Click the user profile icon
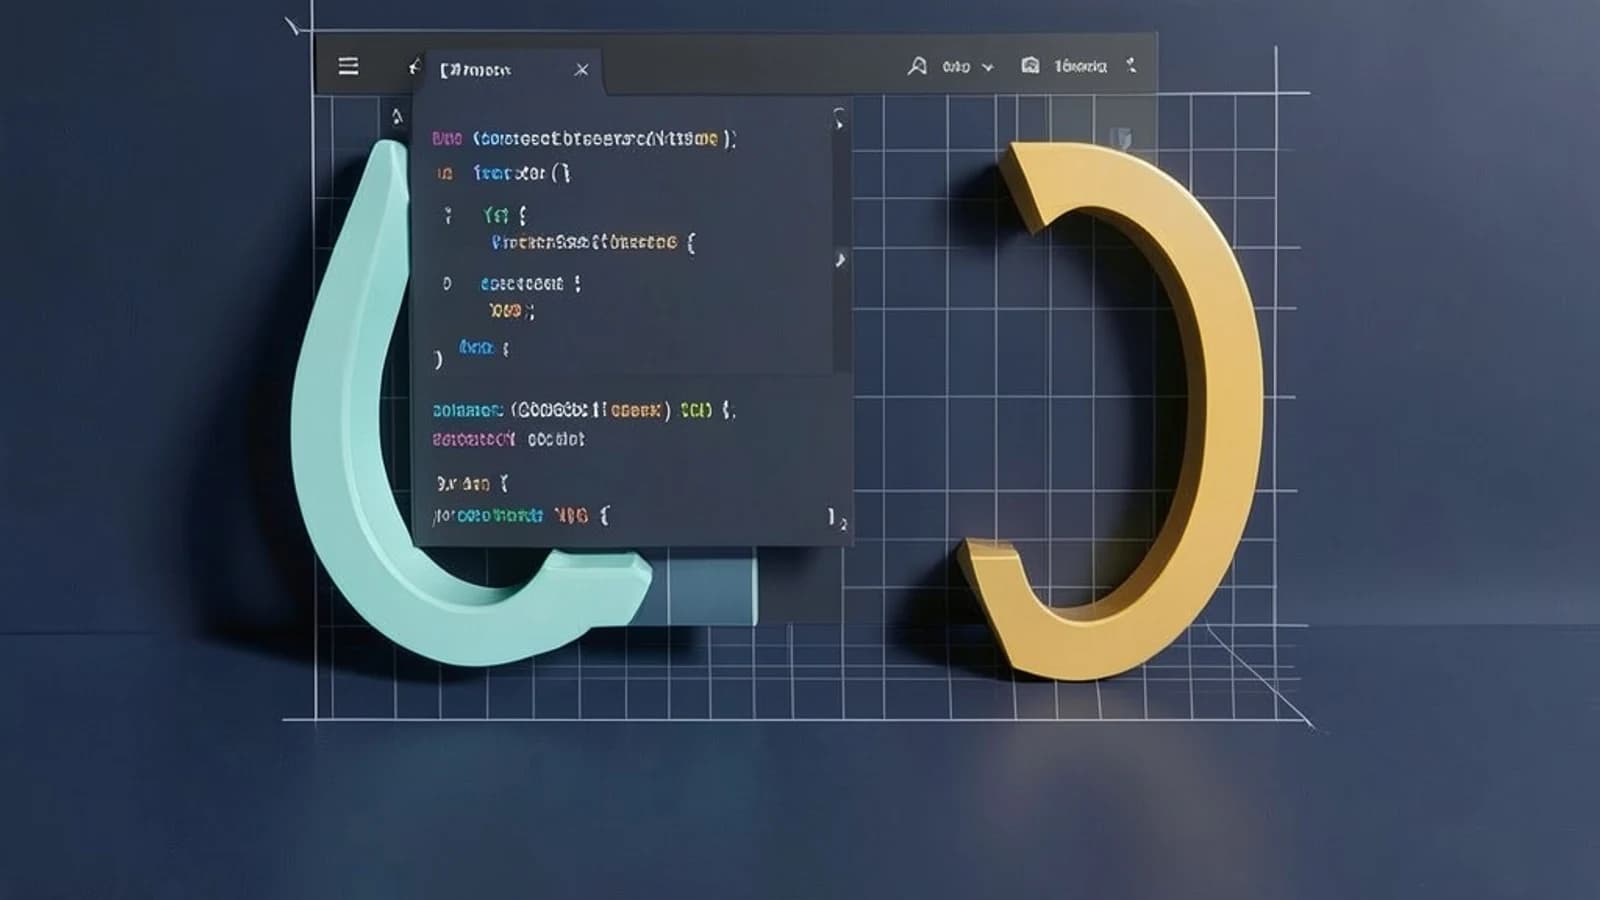 coord(917,66)
